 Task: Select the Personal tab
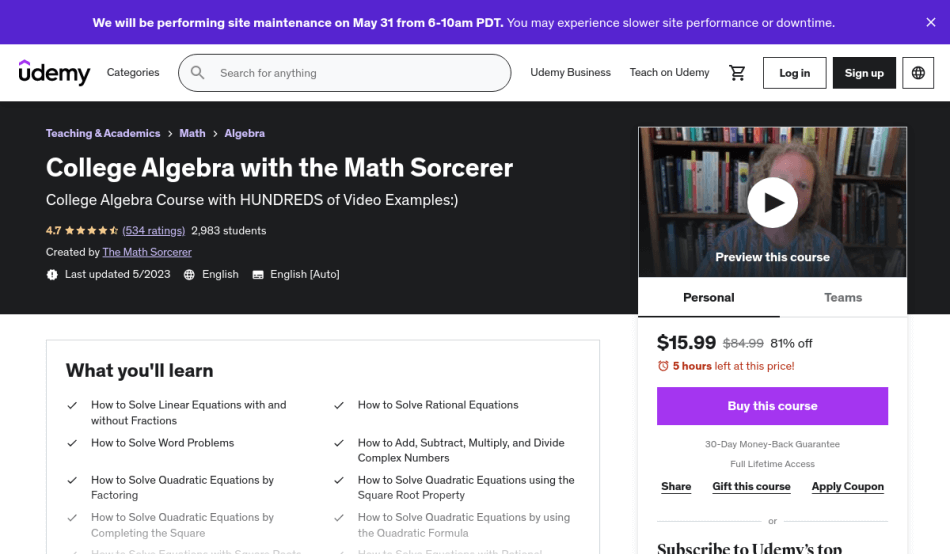pyautogui.click(x=708, y=297)
